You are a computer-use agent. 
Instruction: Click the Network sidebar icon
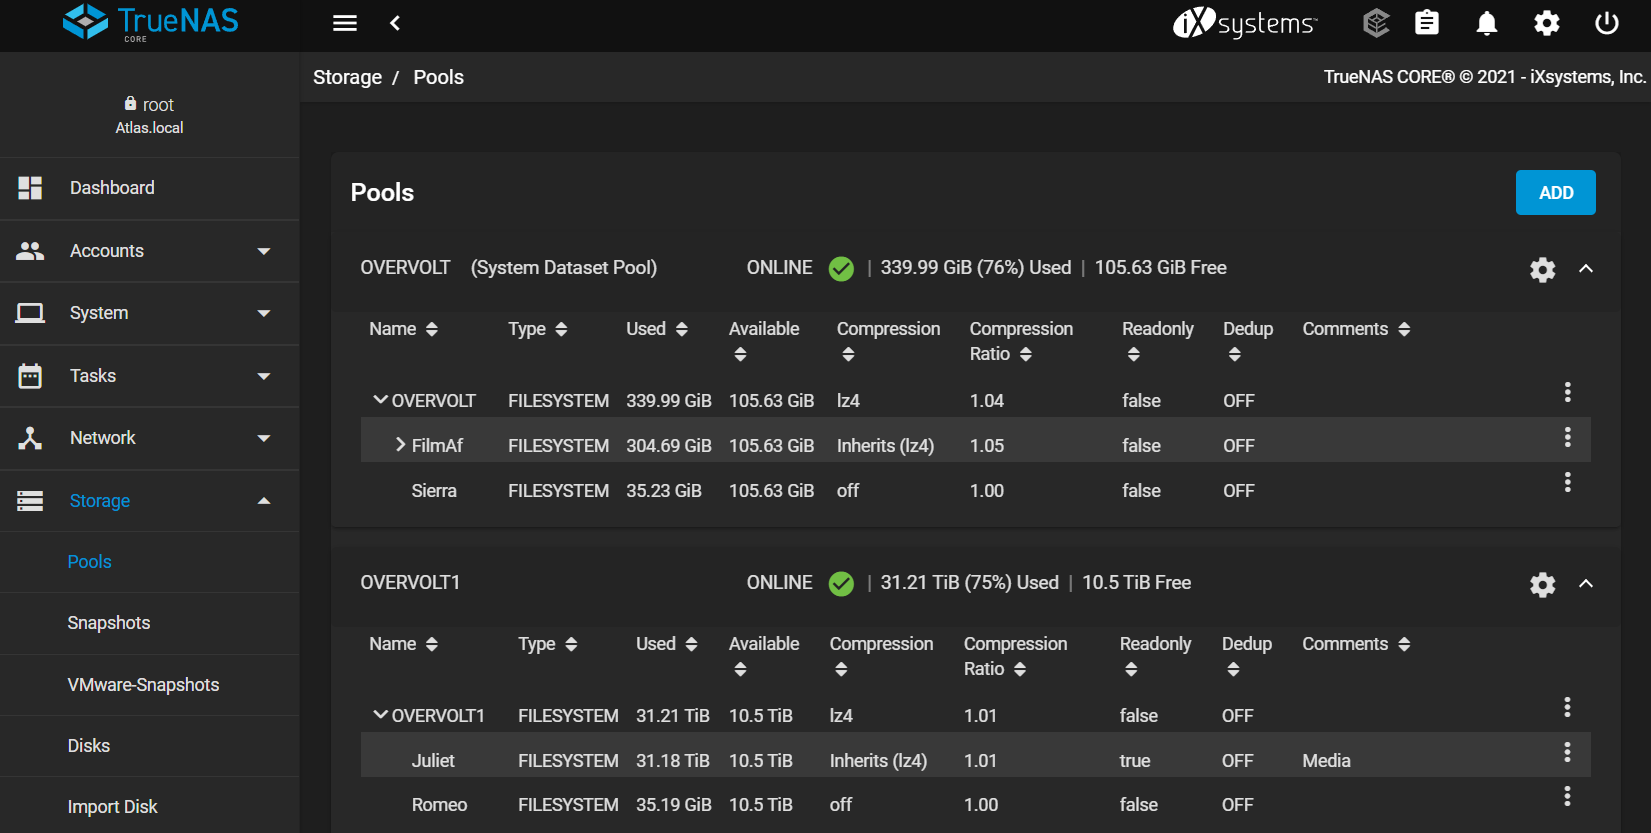click(x=30, y=438)
